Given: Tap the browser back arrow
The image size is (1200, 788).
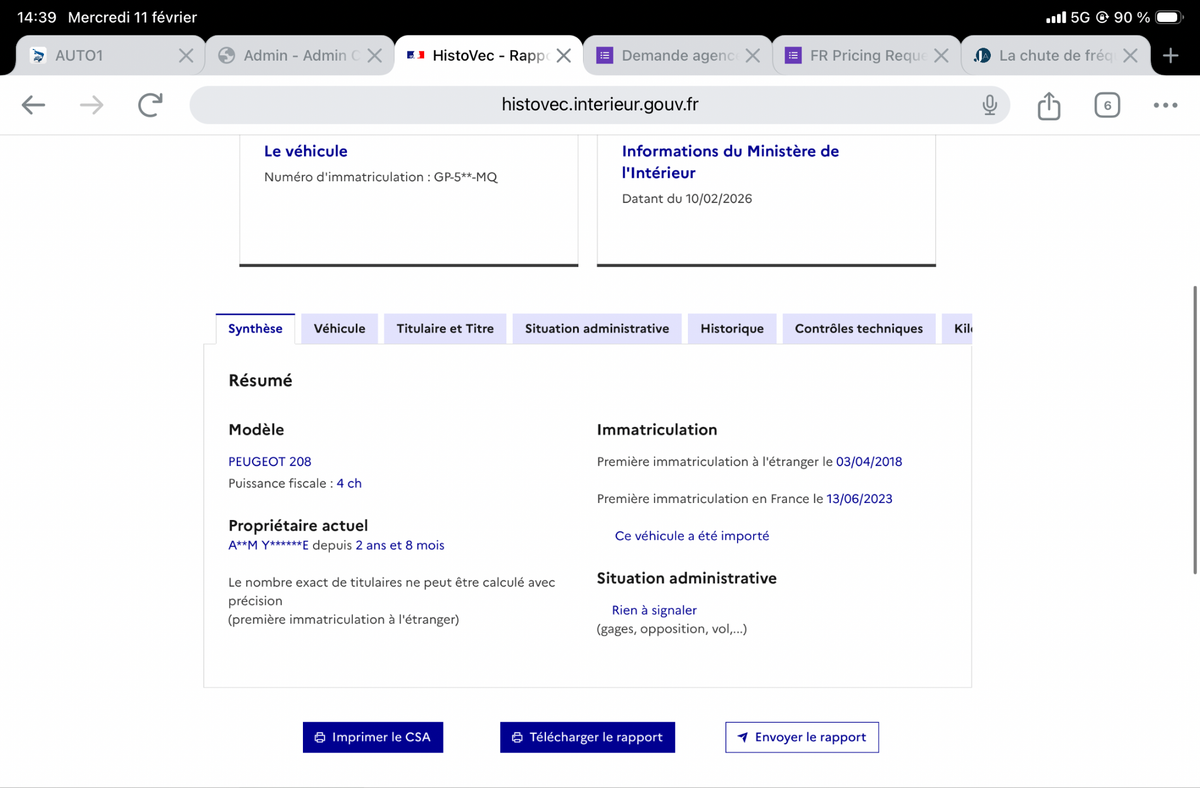Looking at the screenshot, I should pos(34,105).
